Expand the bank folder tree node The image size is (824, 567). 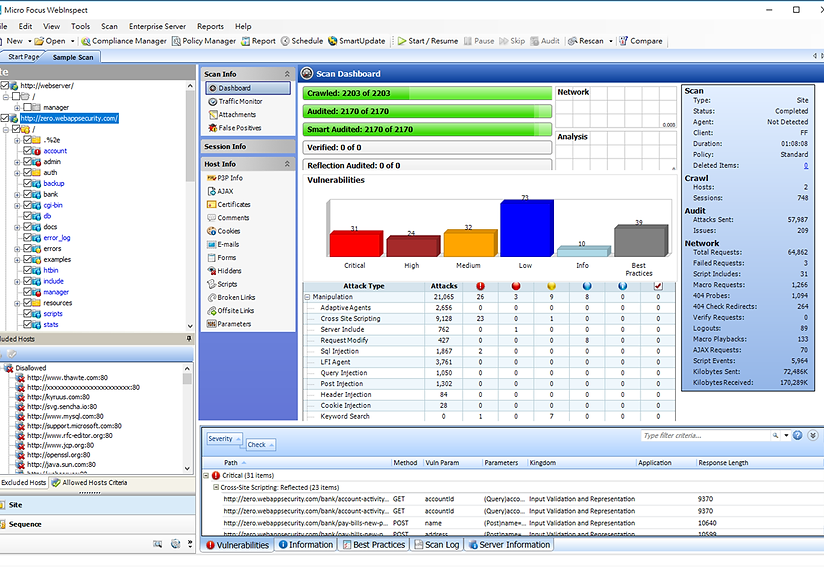[x=17, y=194]
